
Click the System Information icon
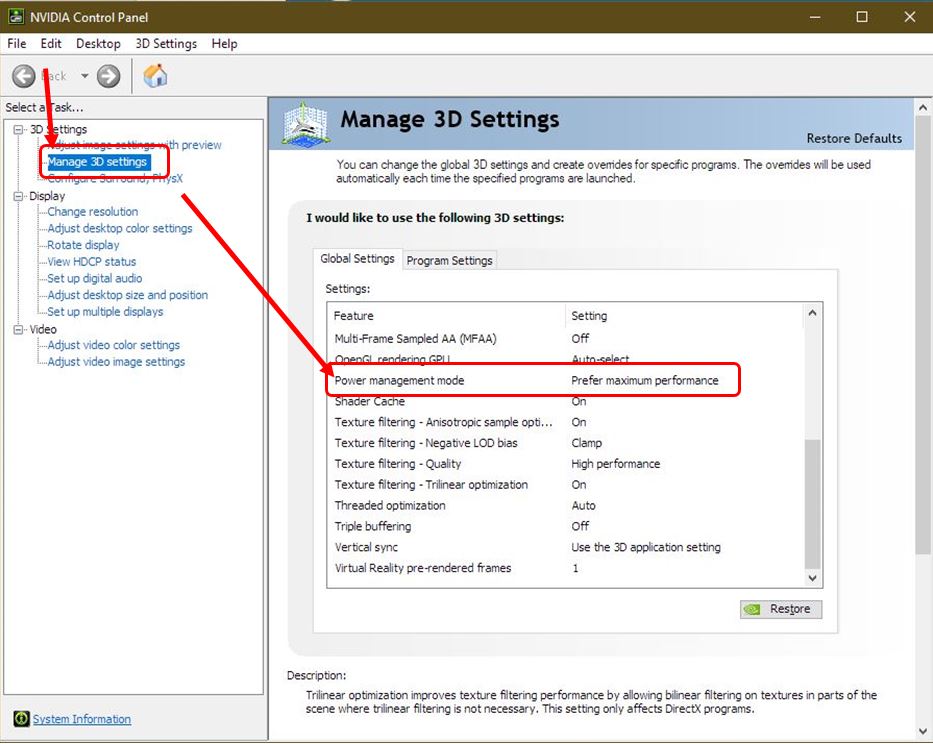pyautogui.click(x=21, y=718)
